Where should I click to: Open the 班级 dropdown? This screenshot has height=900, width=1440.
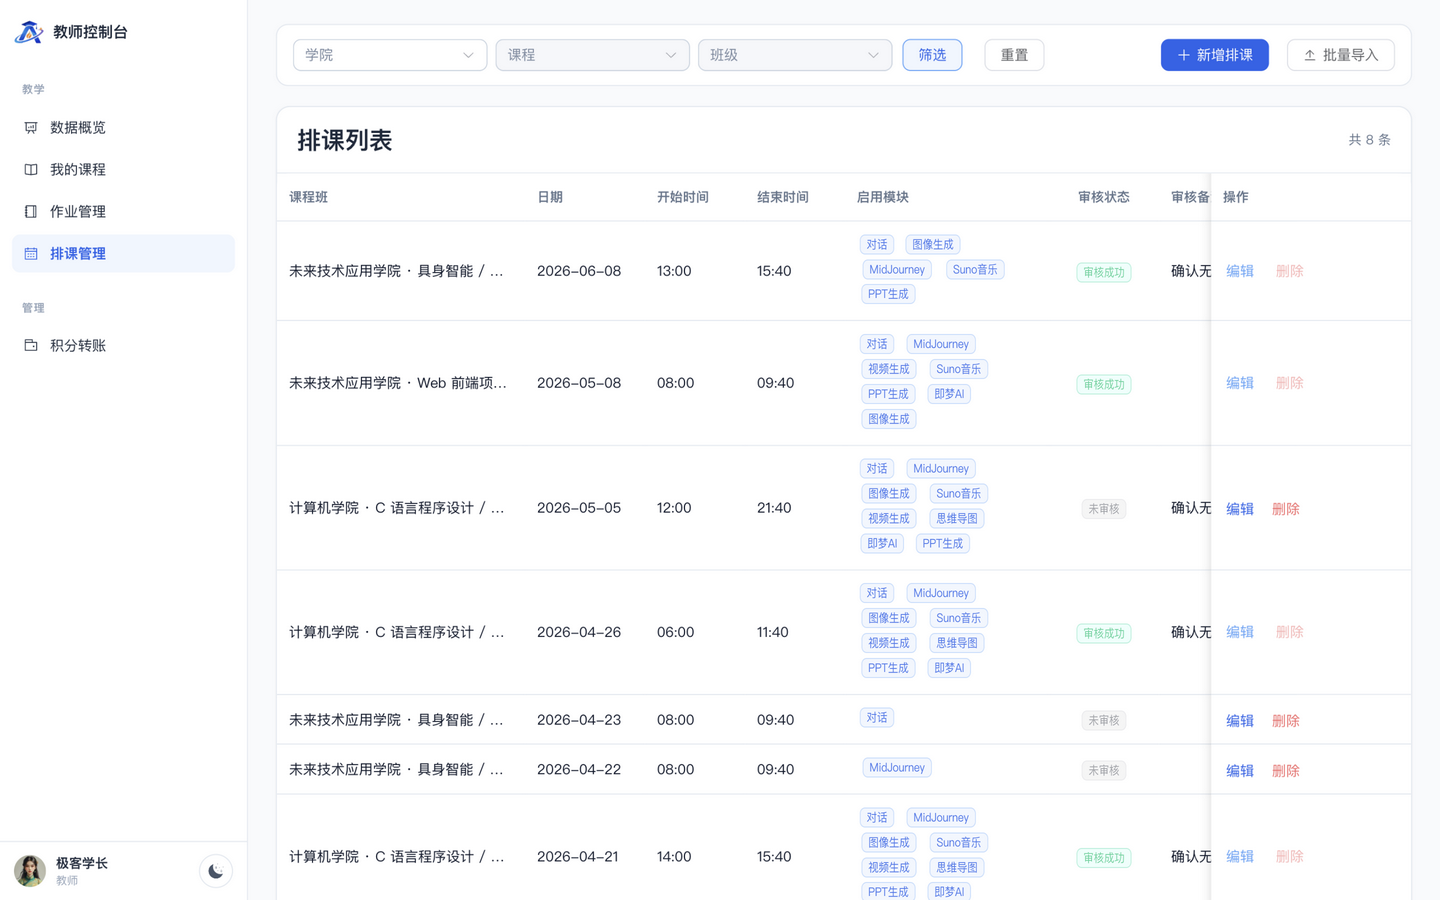[795, 55]
